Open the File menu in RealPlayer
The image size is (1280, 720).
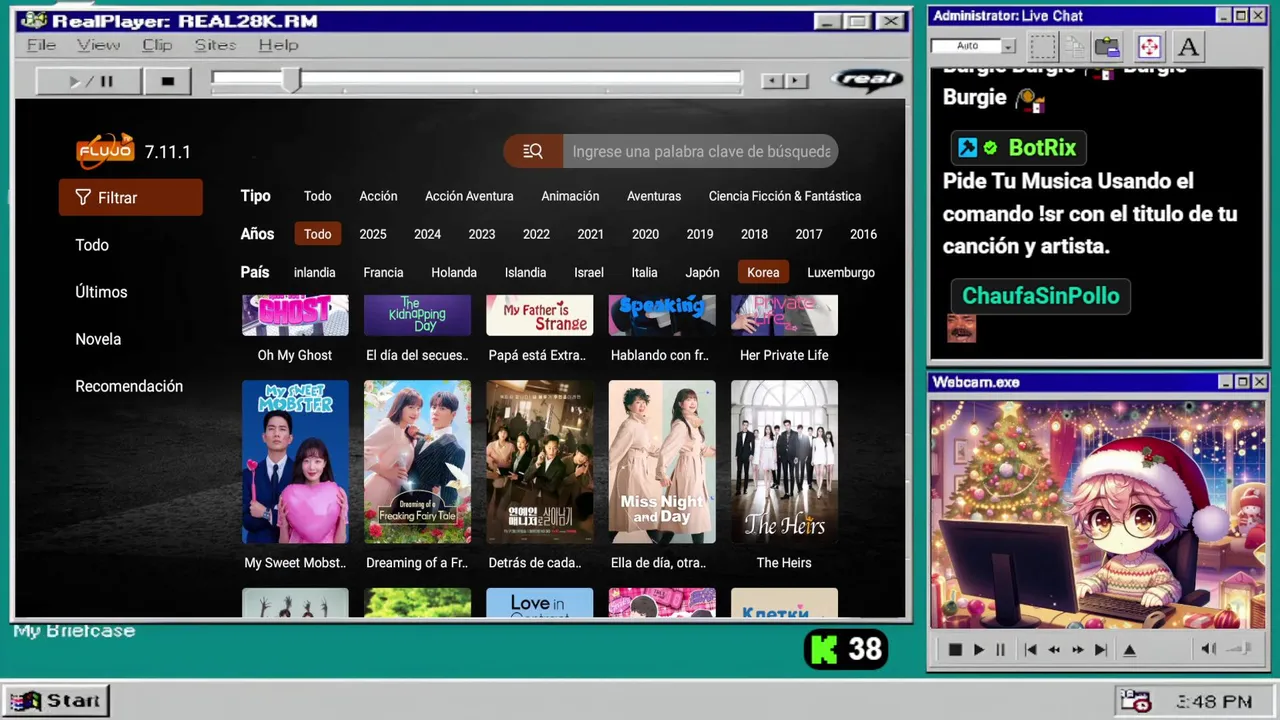[x=41, y=45]
